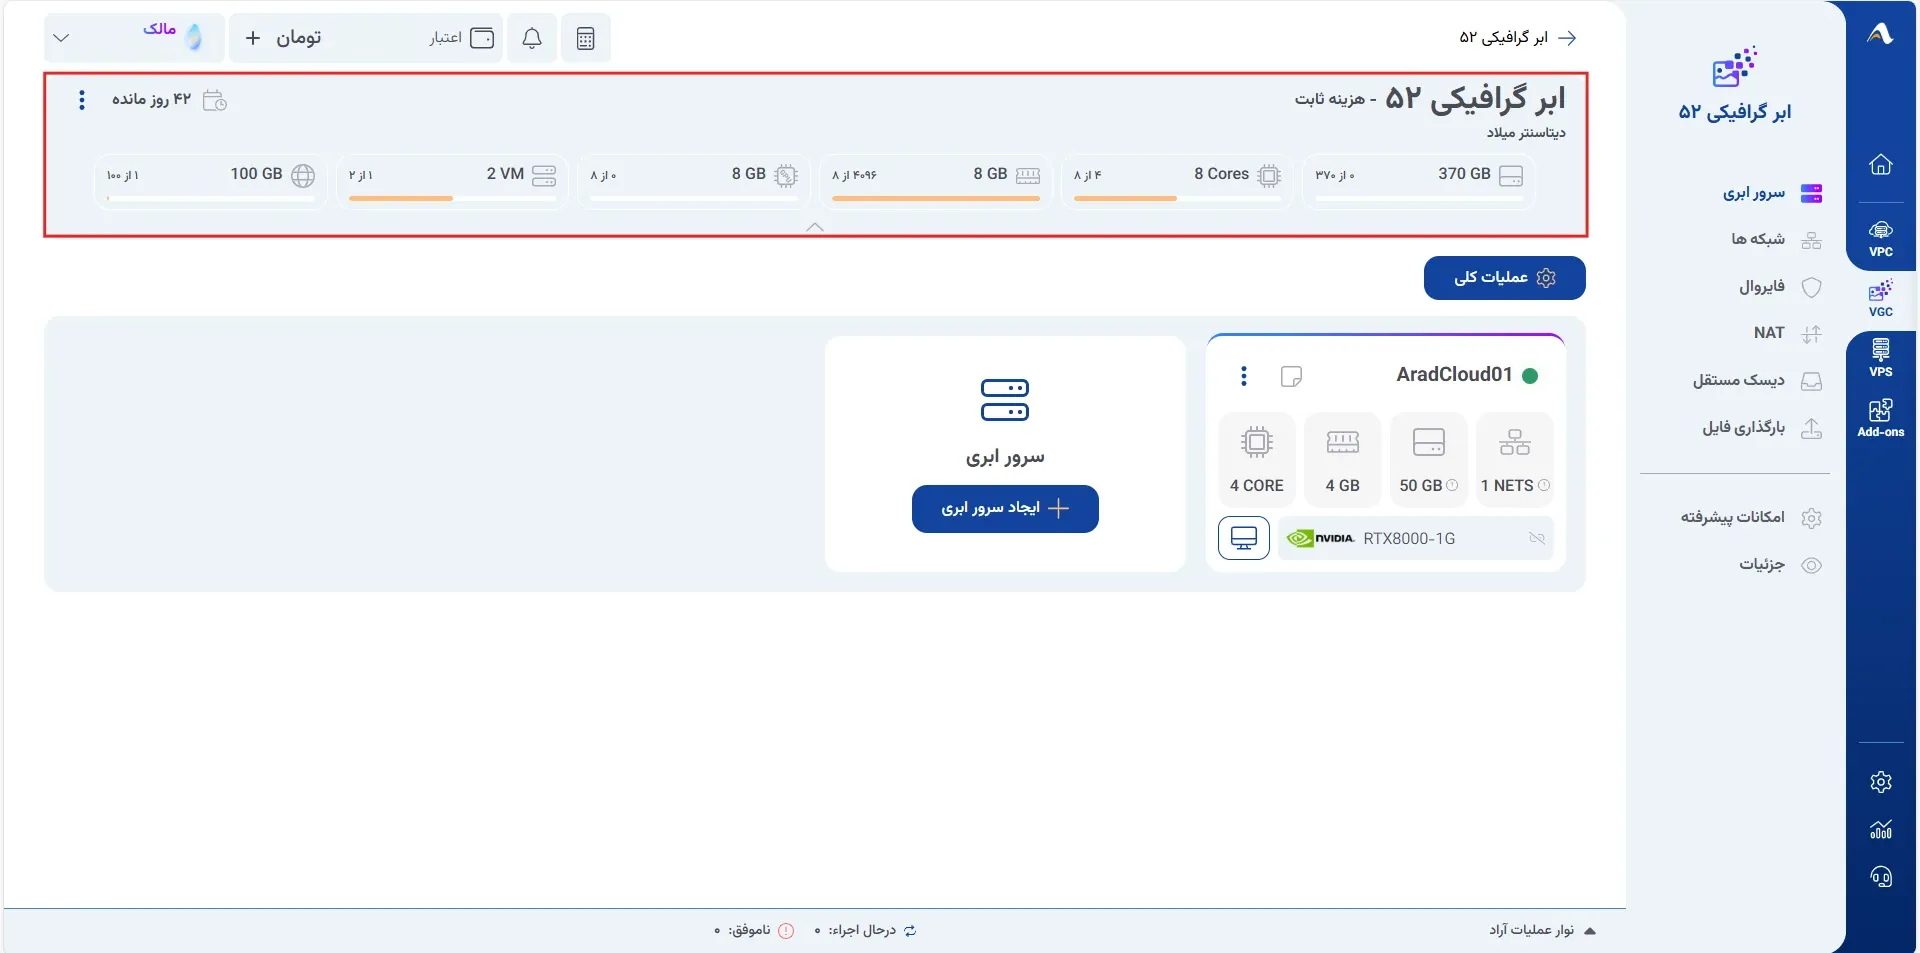This screenshot has height=953, width=1920.
Task: Click the 4 CORE tile on AradCloud01
Action: point(1257,460)
